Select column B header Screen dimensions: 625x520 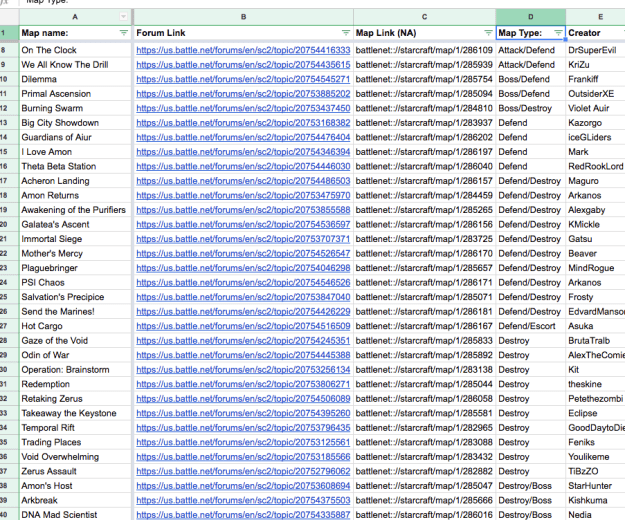(244, 17)
